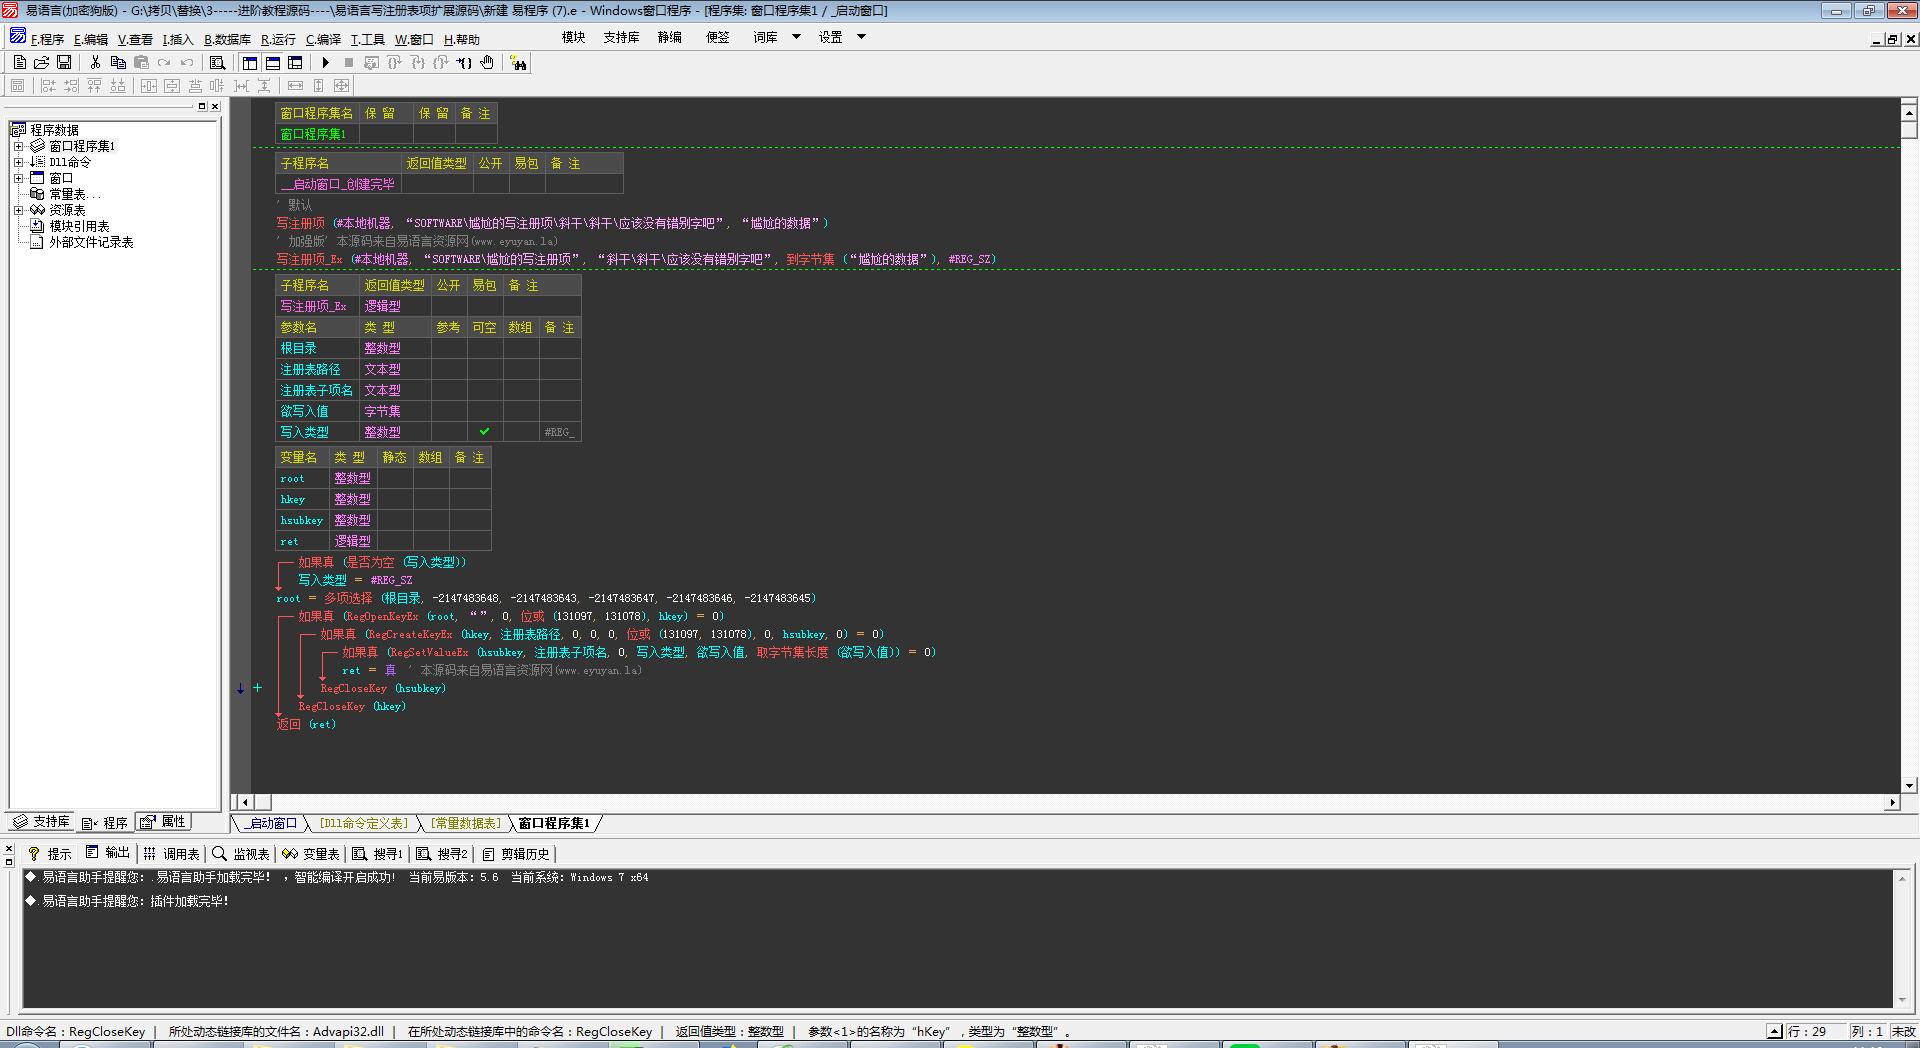Expand the 窗口程序集1 tree node
Screen dimensions: 1920x1048
click(18, 146)
